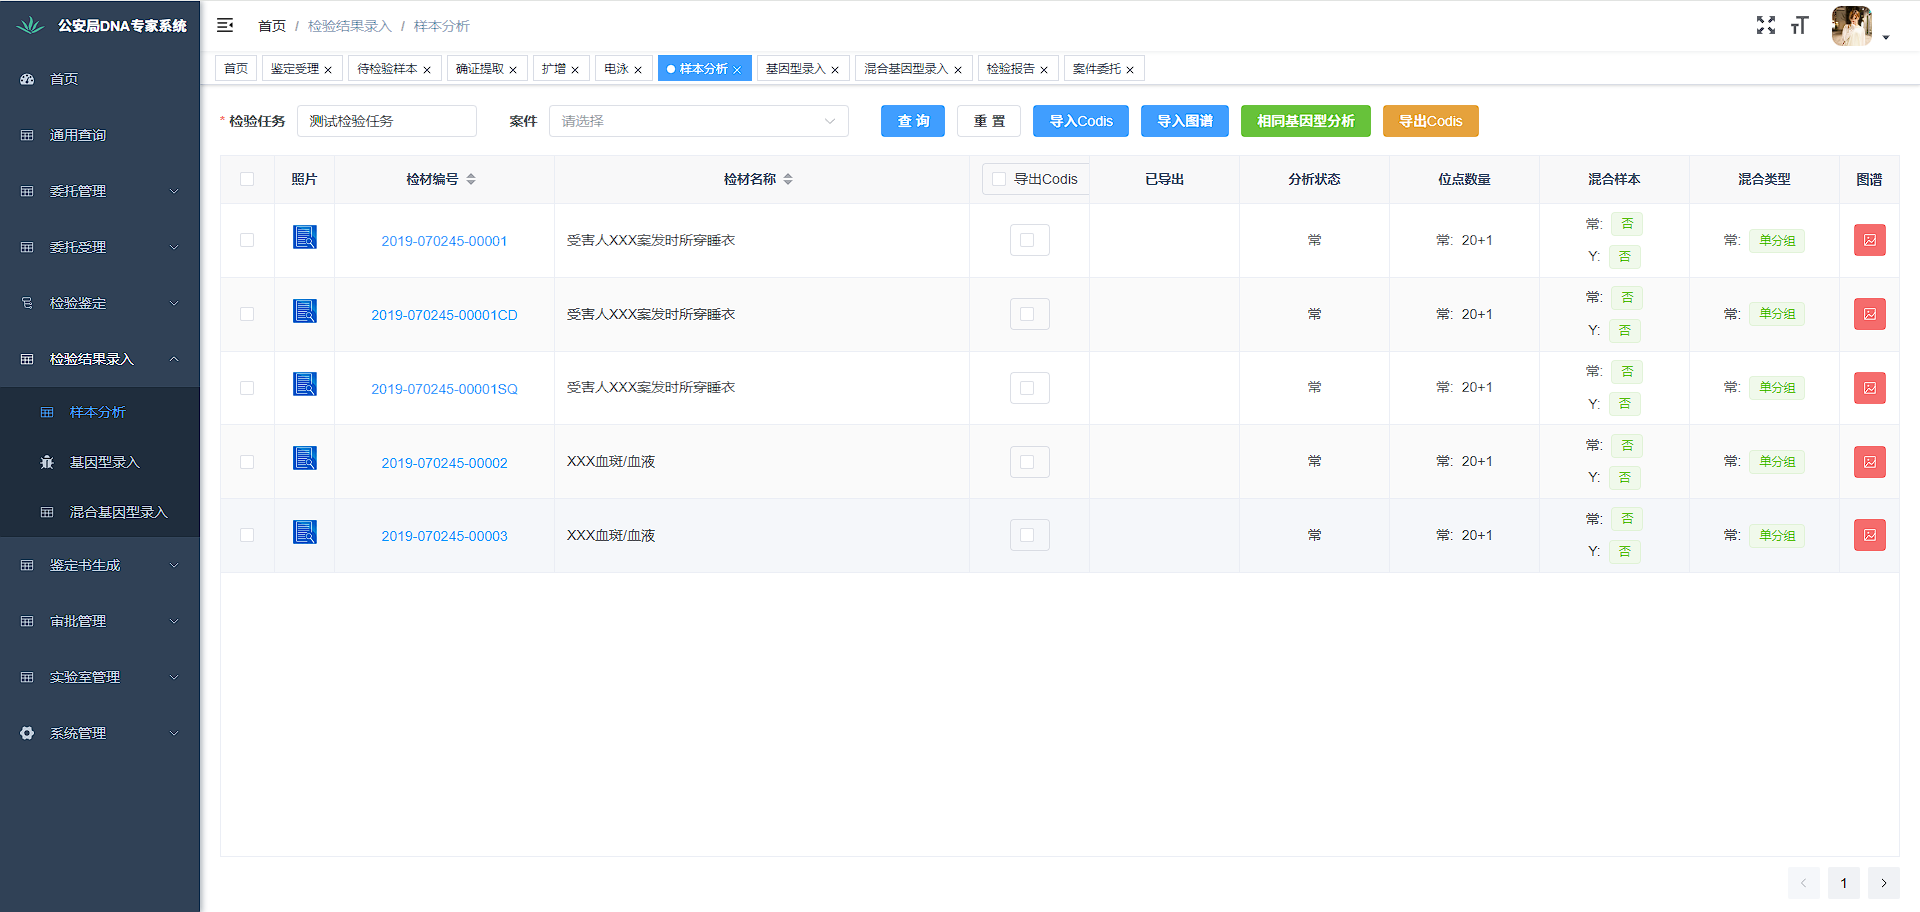The height and width of the screenshot is (912, 1920).
Task: Switch to the 基因型录入 tab
Action: 795,69
